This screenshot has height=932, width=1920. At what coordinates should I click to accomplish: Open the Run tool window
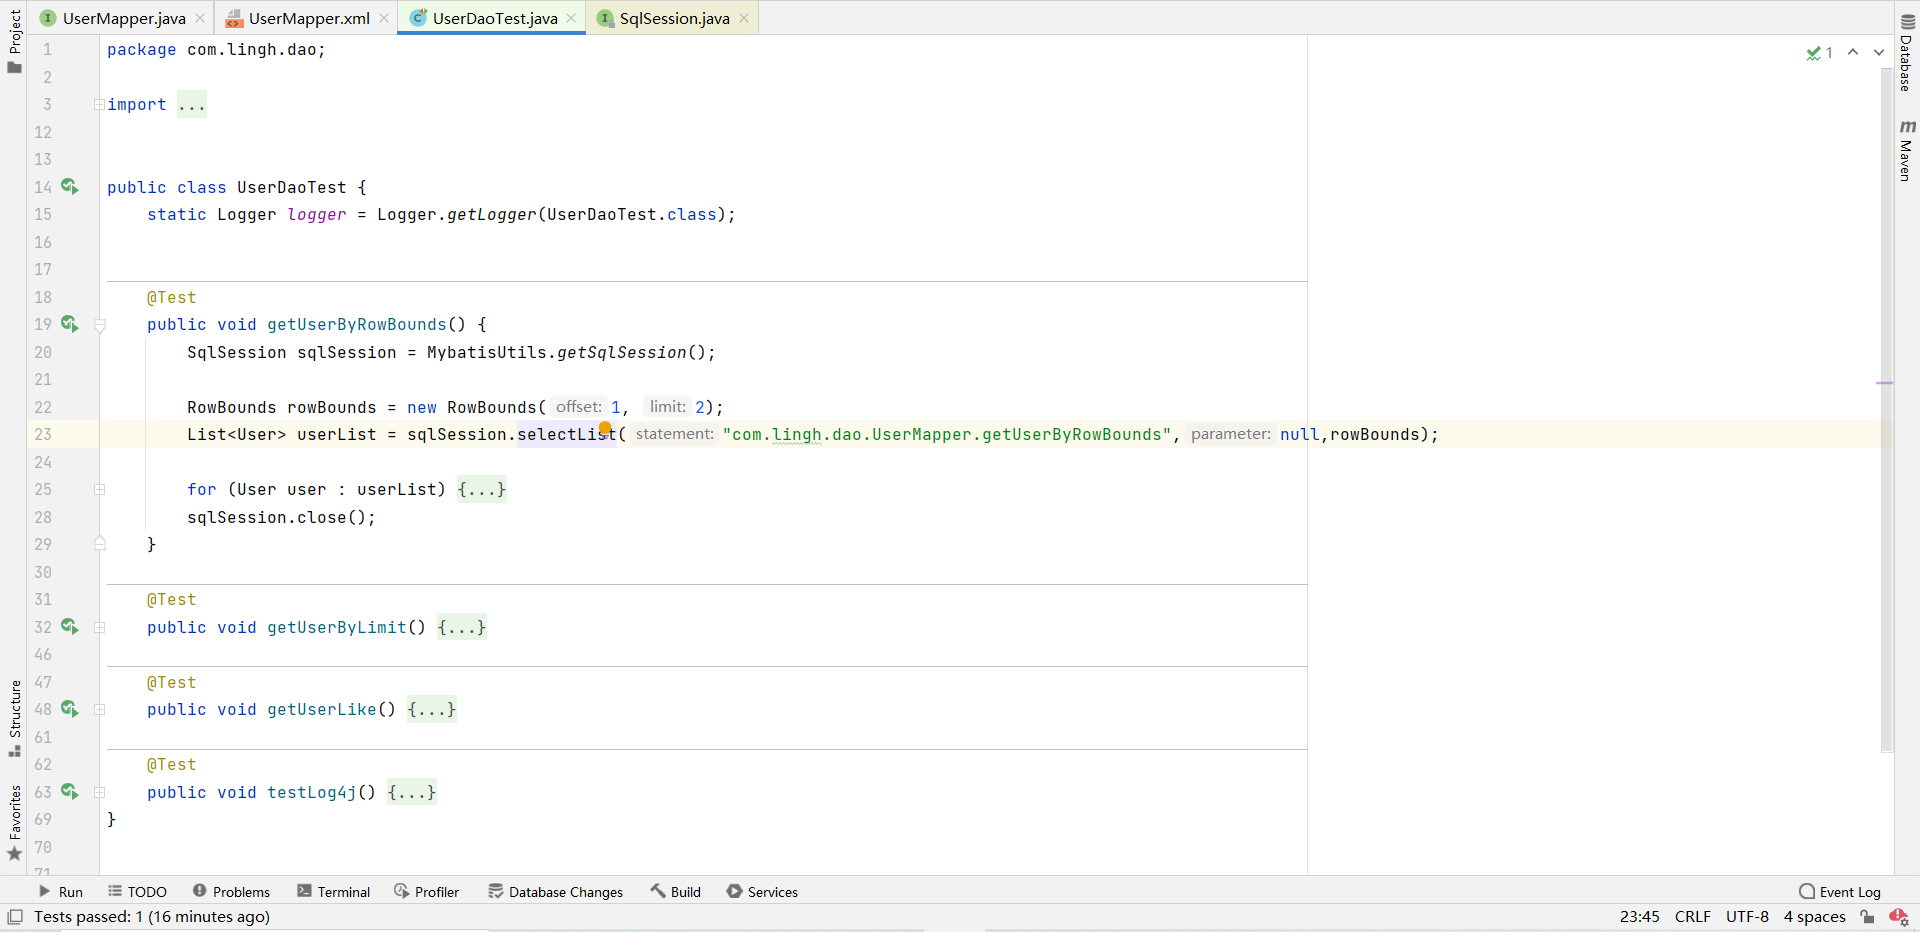tap(60, 891)
